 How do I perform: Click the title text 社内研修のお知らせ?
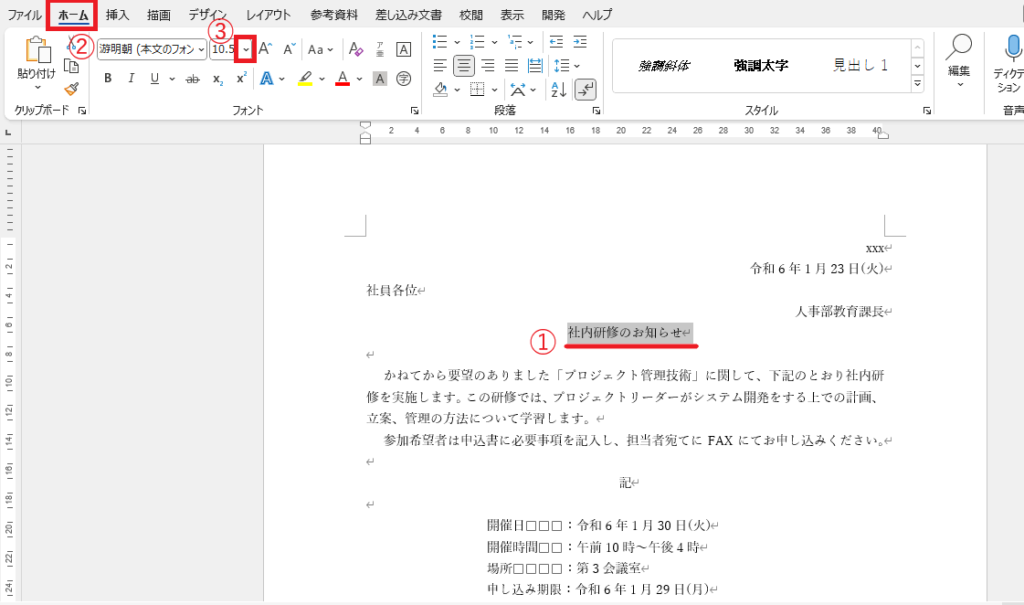point(624,332)
